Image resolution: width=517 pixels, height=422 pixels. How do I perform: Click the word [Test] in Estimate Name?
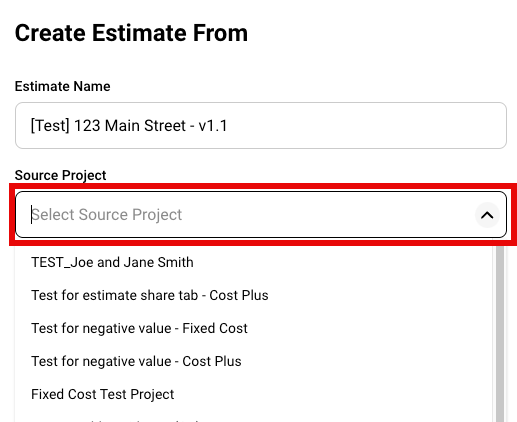tap(50, 126)
